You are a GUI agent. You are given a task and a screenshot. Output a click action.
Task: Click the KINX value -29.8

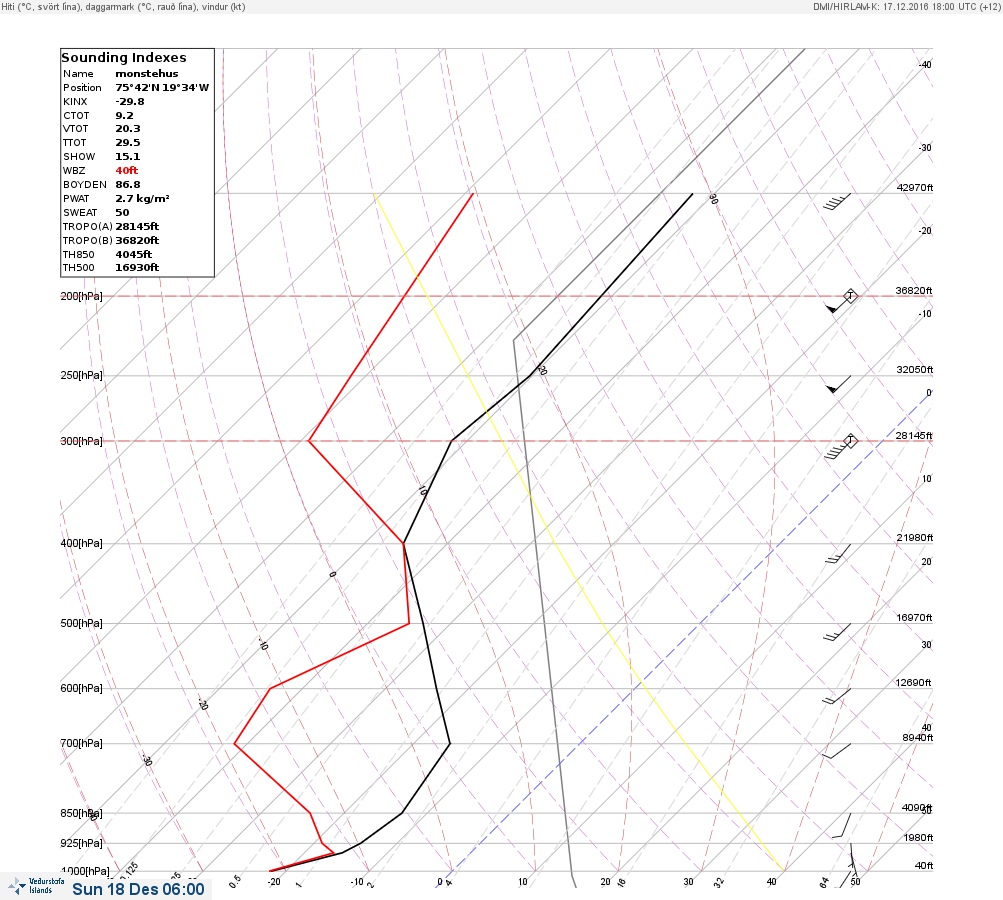coord(130,102)
